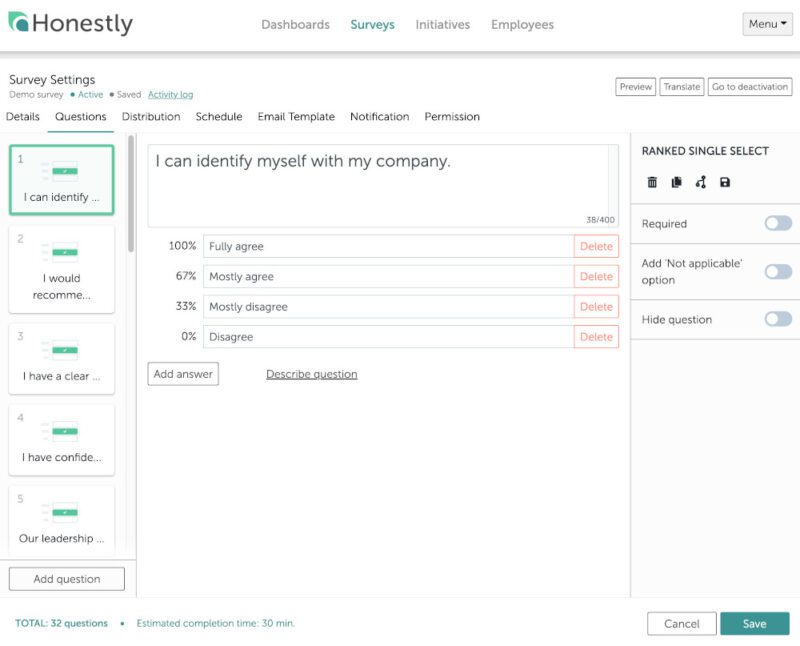Delete the question using the trash icon
Screen dimensions: 800x646
point(651,182)
